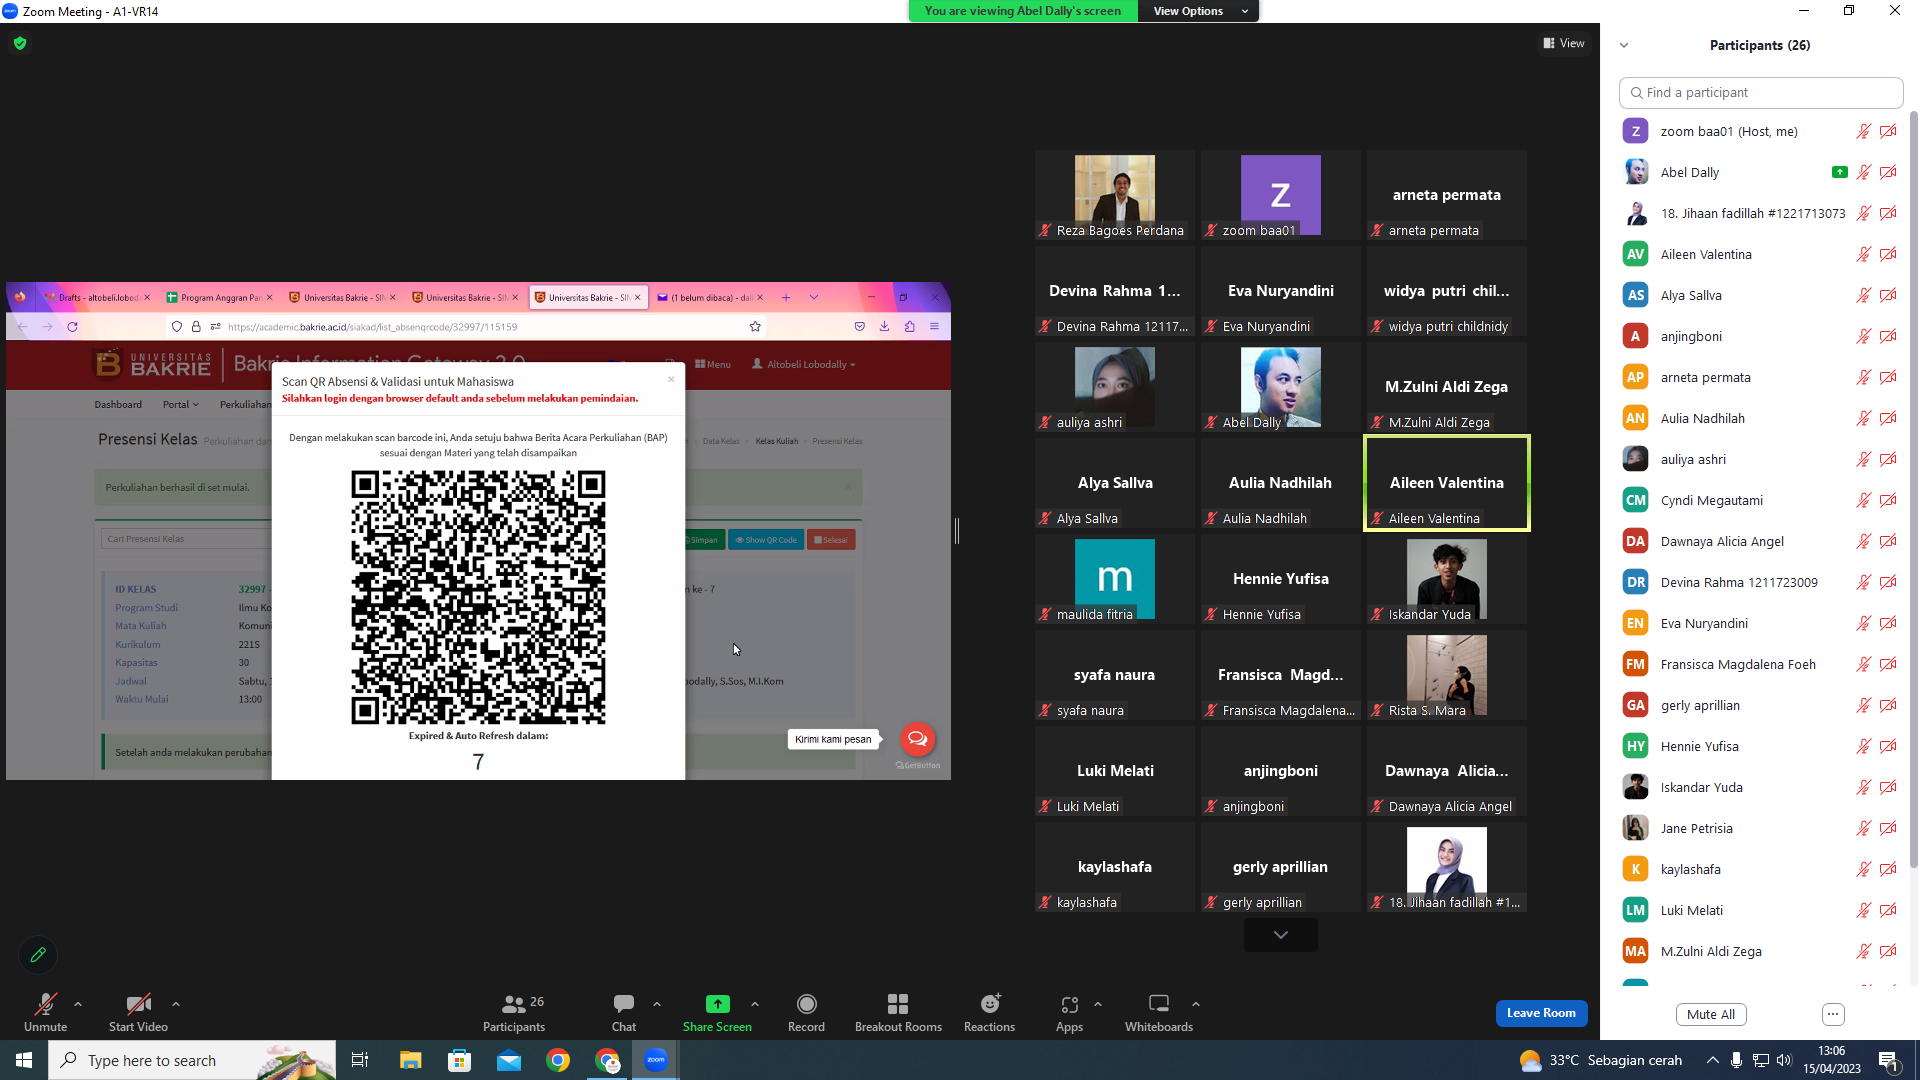
Task: Click the weather widget showing 33°C
Action: click(1600, 1060)
